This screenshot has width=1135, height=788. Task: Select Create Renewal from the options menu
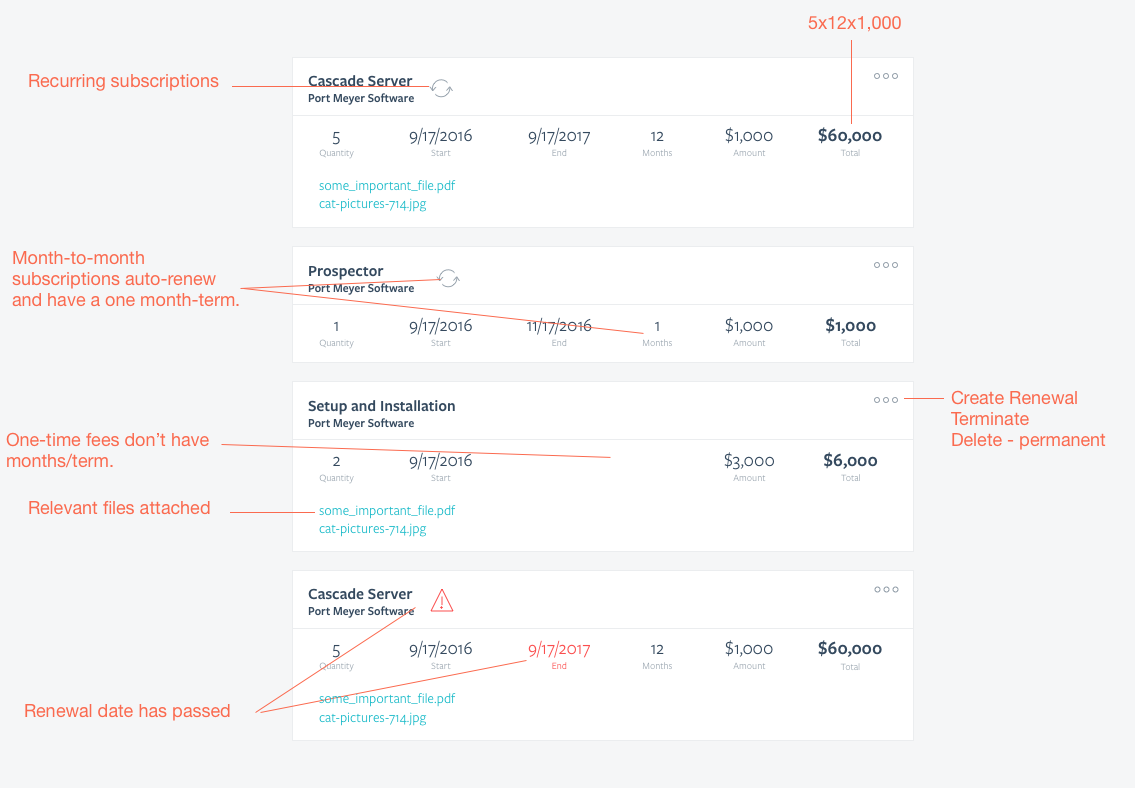tap(1013, 398)
